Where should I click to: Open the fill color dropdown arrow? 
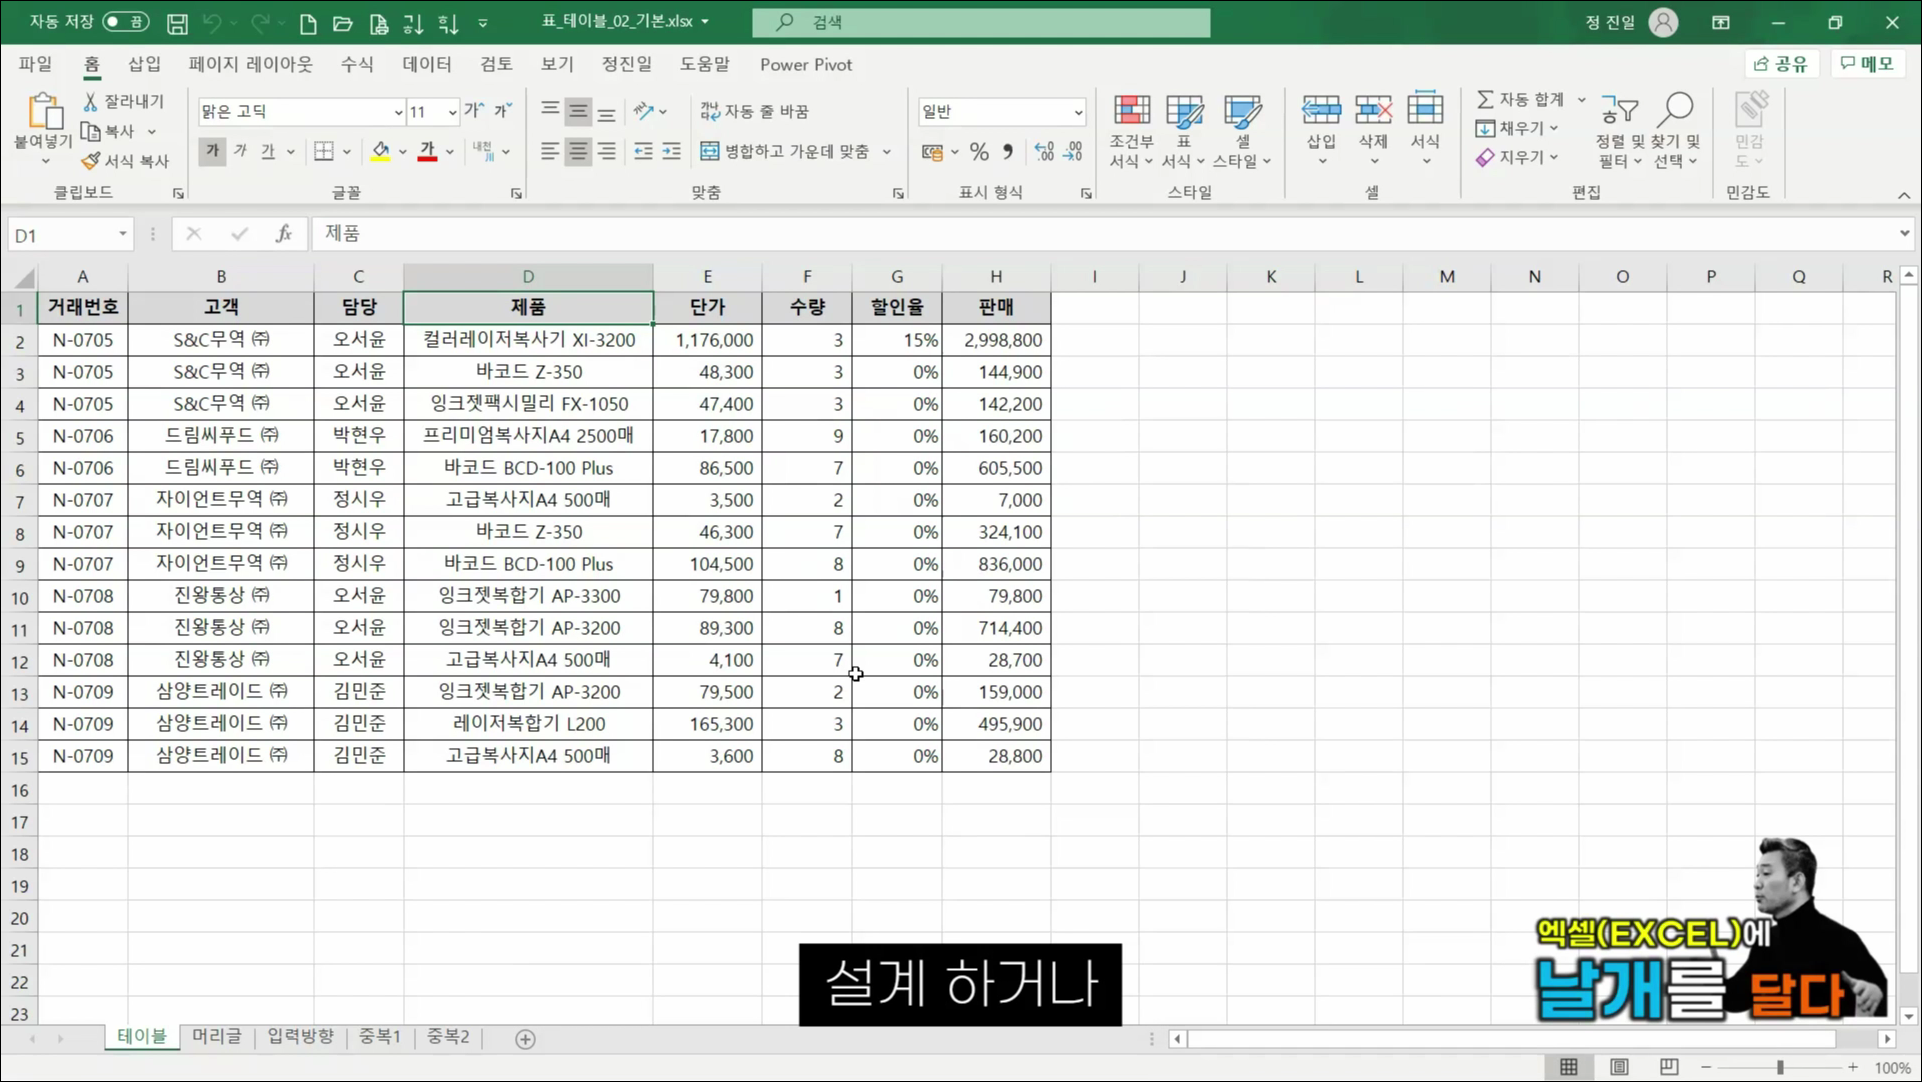click(402, 152)
